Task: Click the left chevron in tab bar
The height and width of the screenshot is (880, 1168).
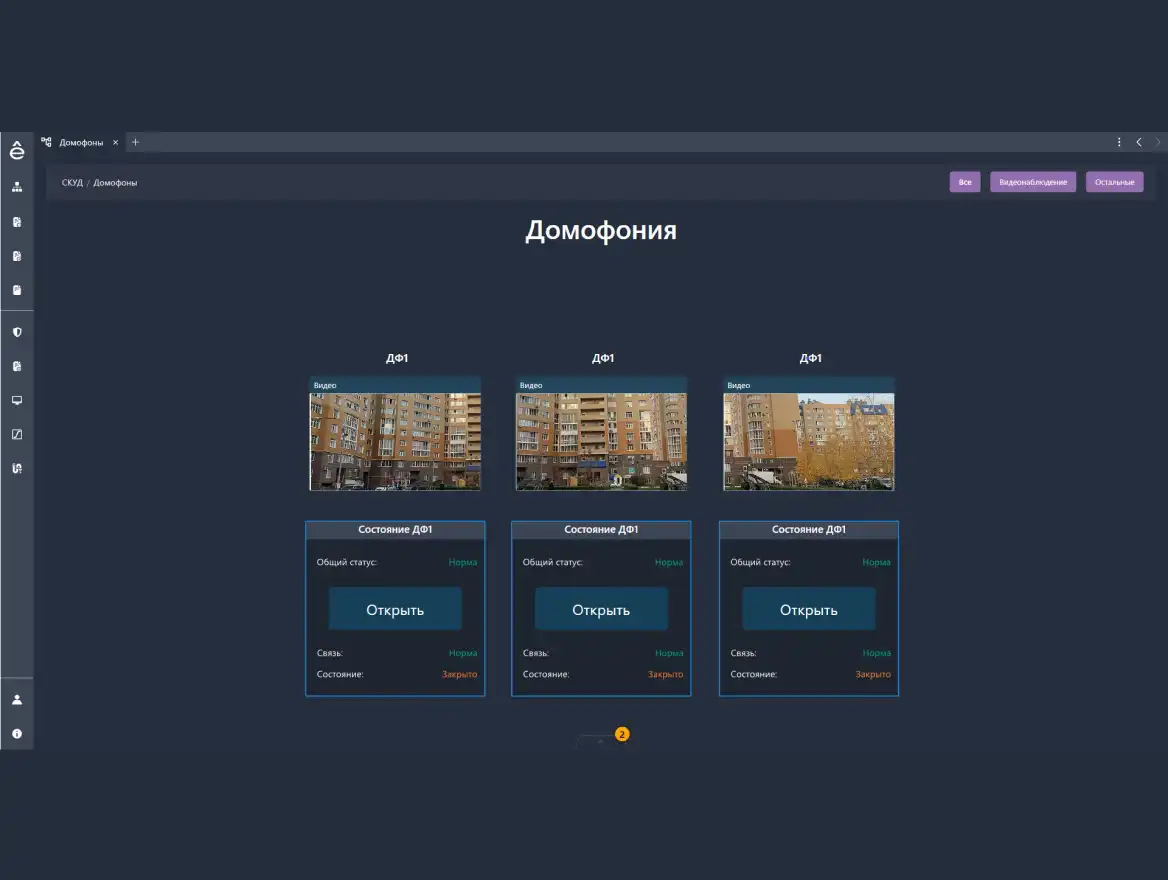Action: tap(1138, 142)
